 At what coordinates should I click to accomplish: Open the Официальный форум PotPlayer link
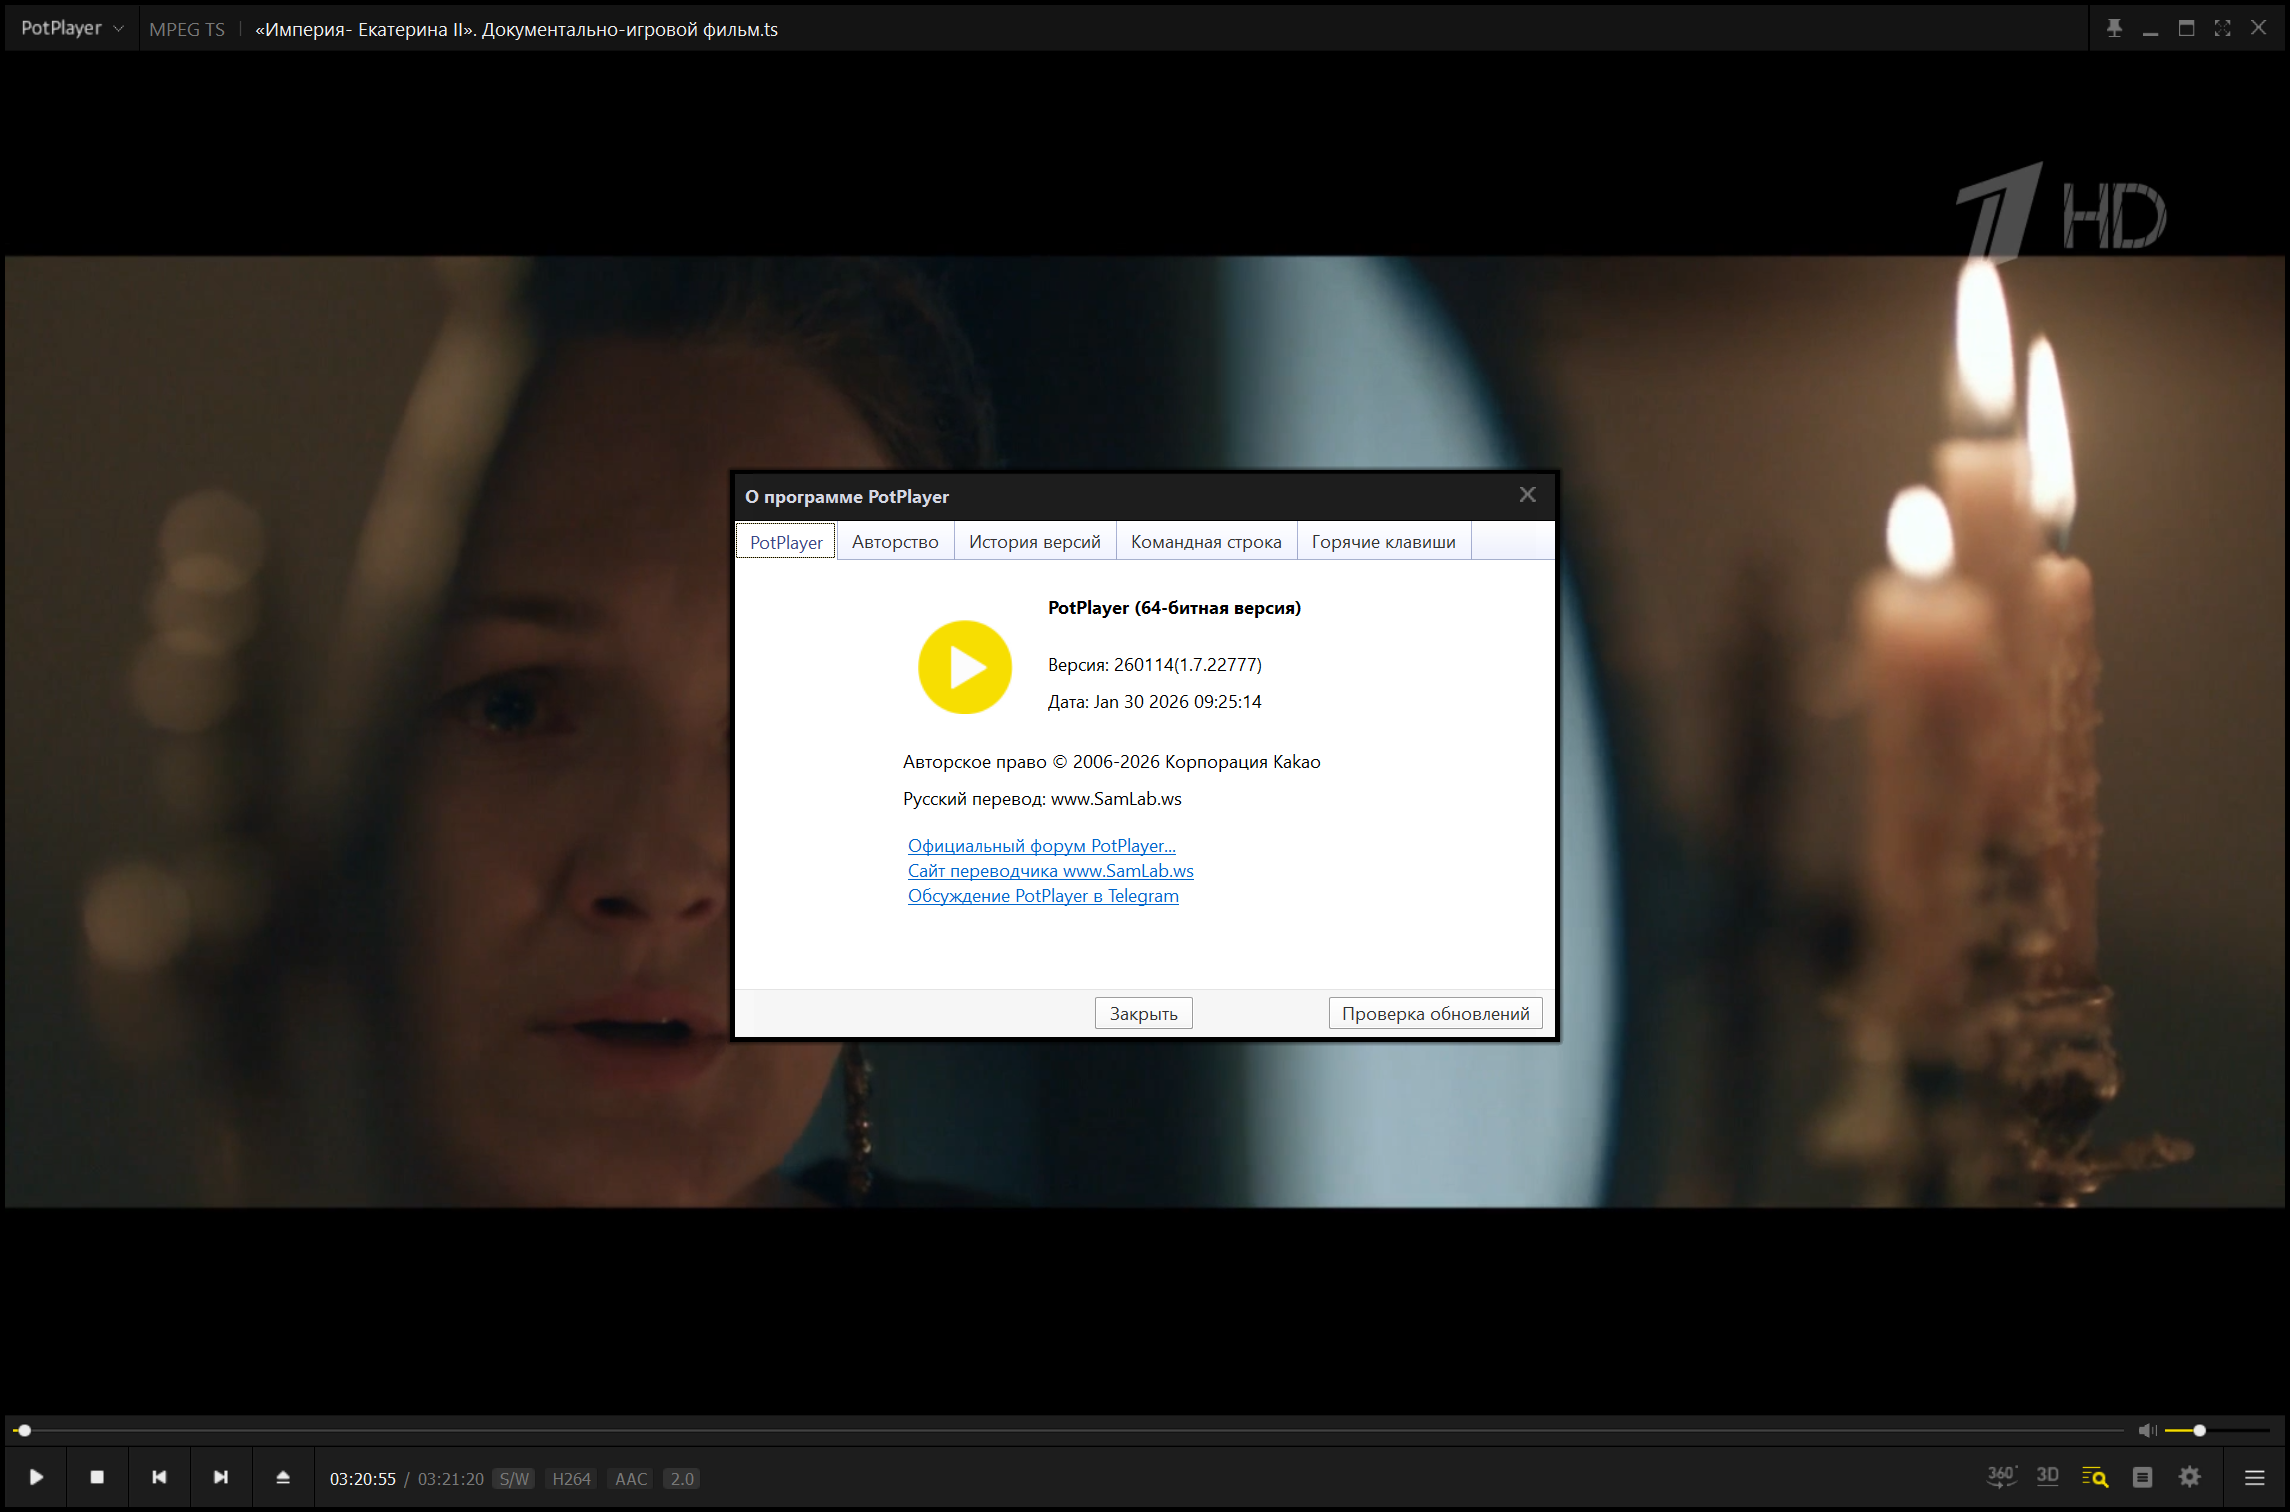[1041, 846]
